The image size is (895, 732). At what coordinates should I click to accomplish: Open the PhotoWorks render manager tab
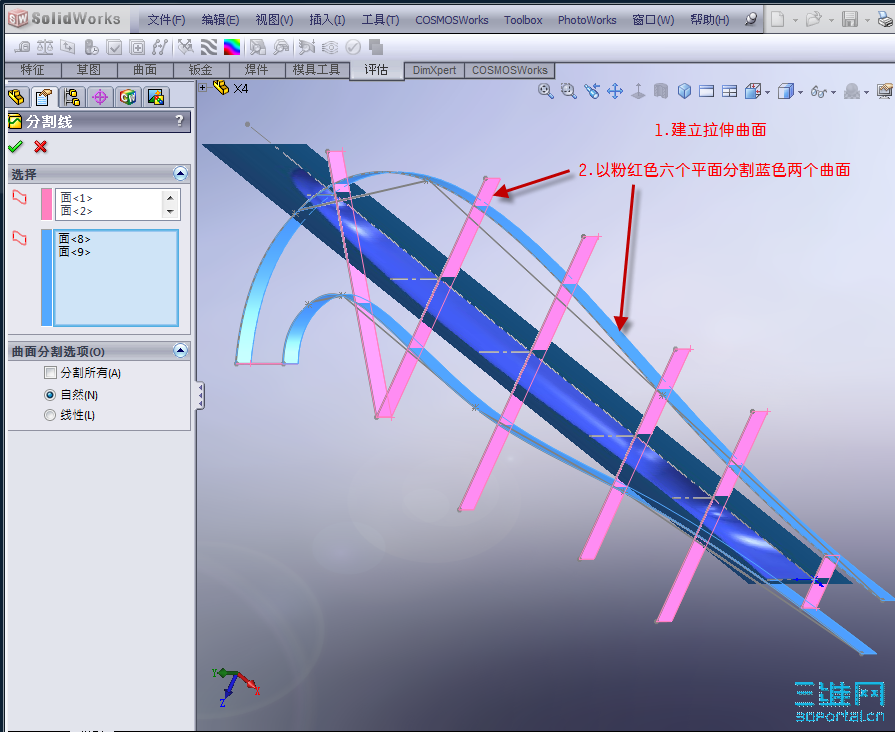156,97
